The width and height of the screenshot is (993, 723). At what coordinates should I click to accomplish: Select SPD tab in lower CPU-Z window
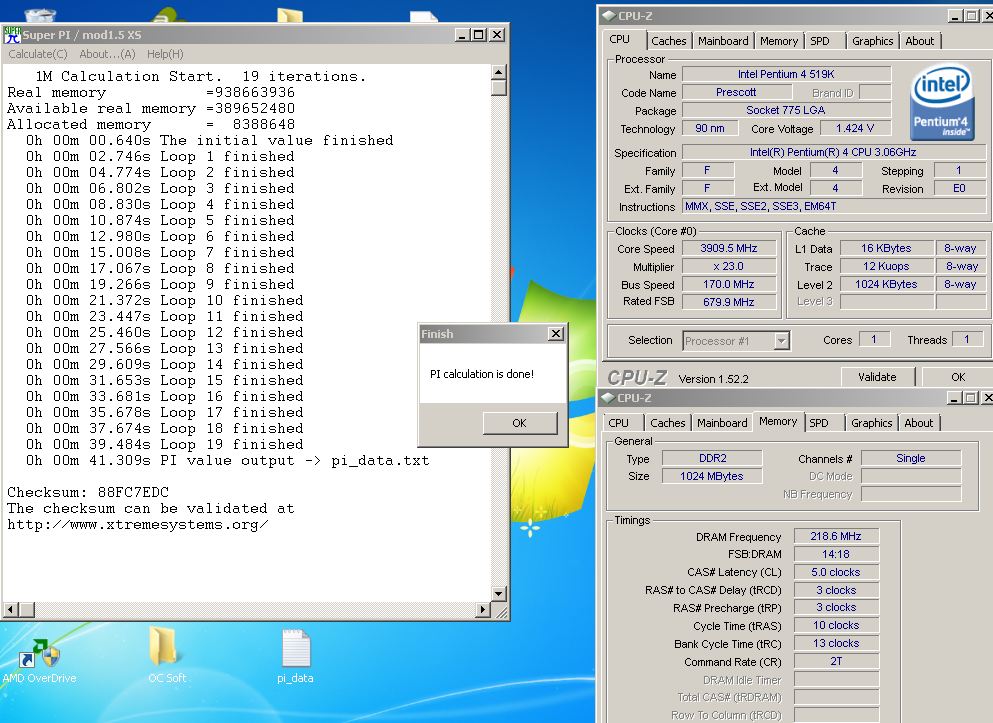(x=818, y=423)
